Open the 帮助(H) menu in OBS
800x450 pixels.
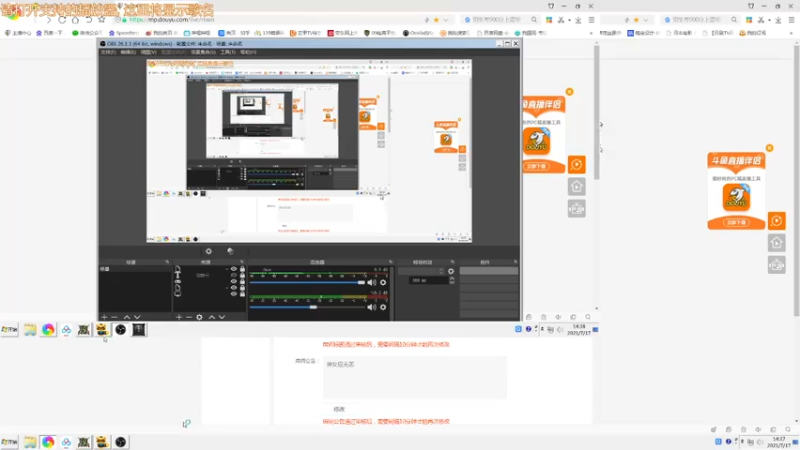(248, 52)
